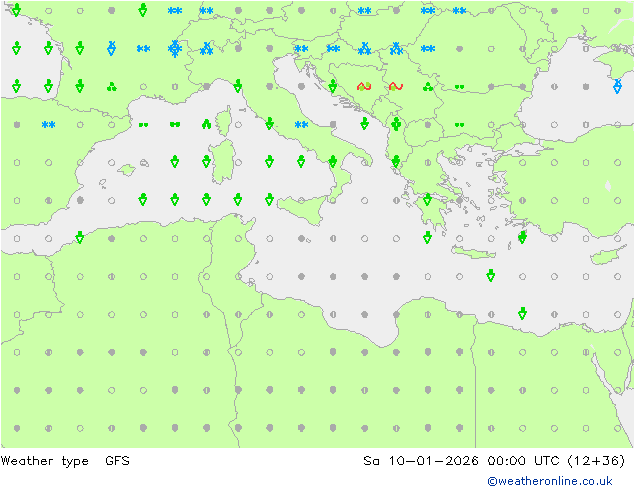Click the red freezing rain symbol over Serbia
This screenshot has height=490, width=634.
(x=396, y=86)
